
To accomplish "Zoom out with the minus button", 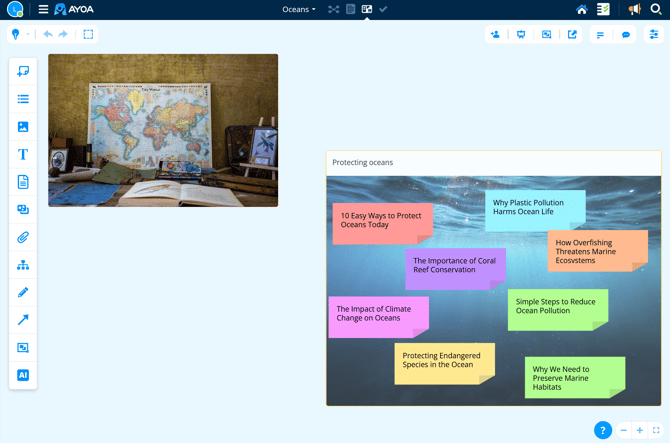I will coord(624,430).
